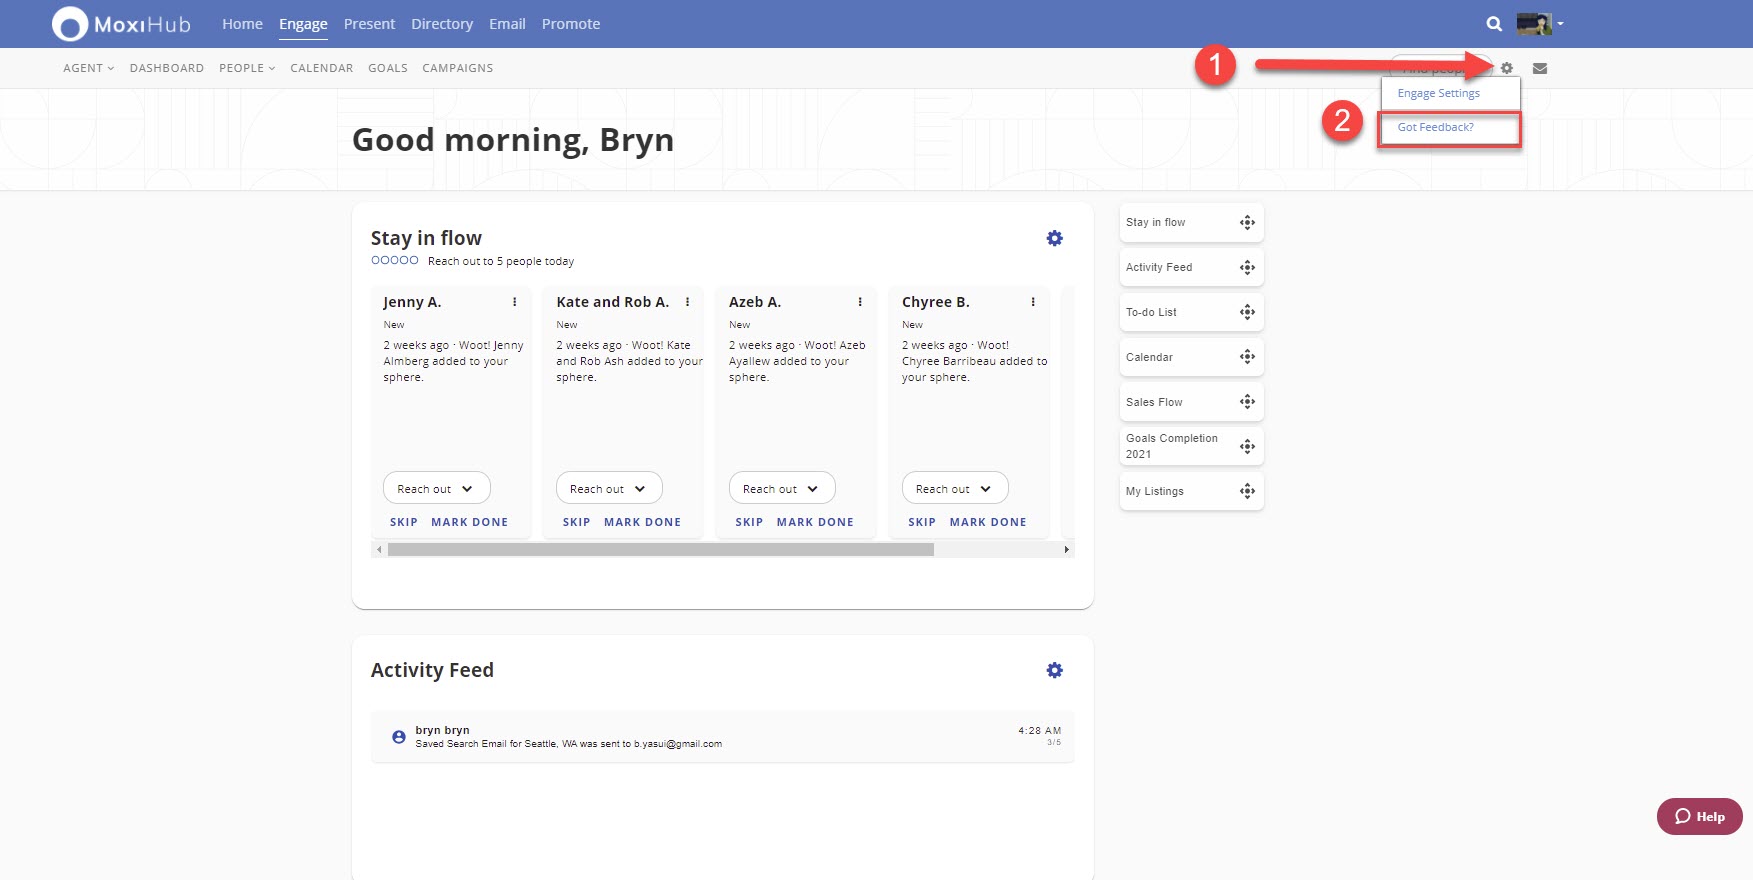Click the three-dot menu on Jenny A. card
The width and height of the screenshot is (1753, 880).
[515, 302]
